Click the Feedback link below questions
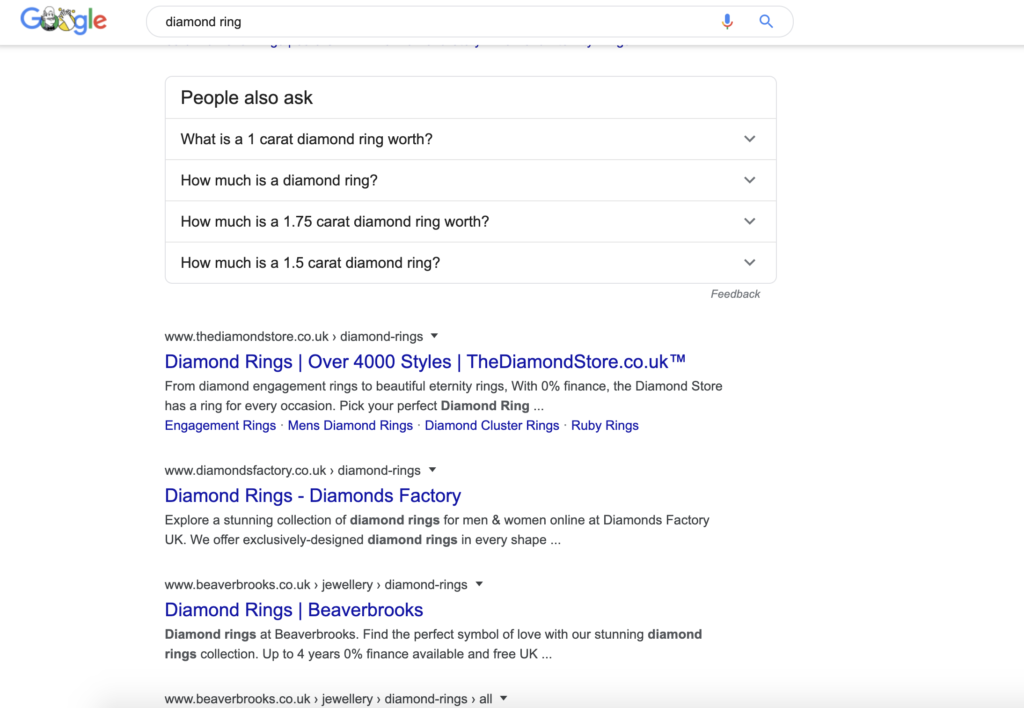Screen dimensions: 1024x708 [735, 294]
